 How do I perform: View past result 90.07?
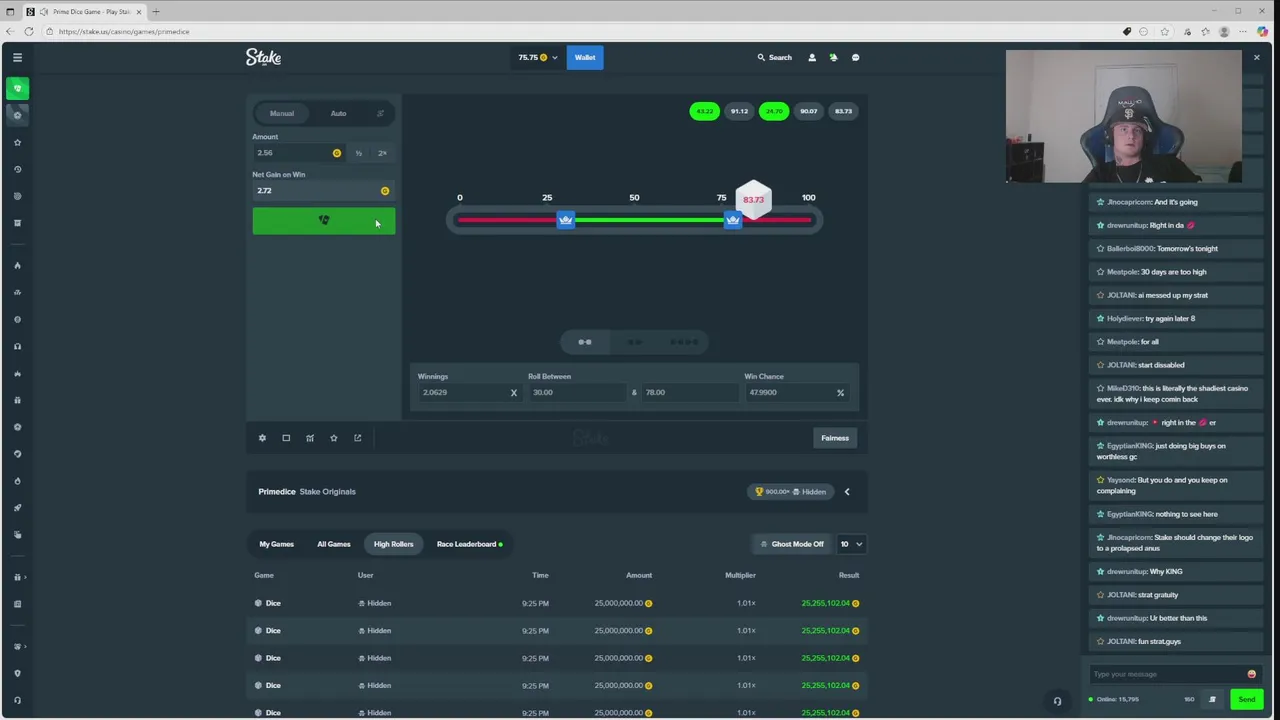(809, 111)
